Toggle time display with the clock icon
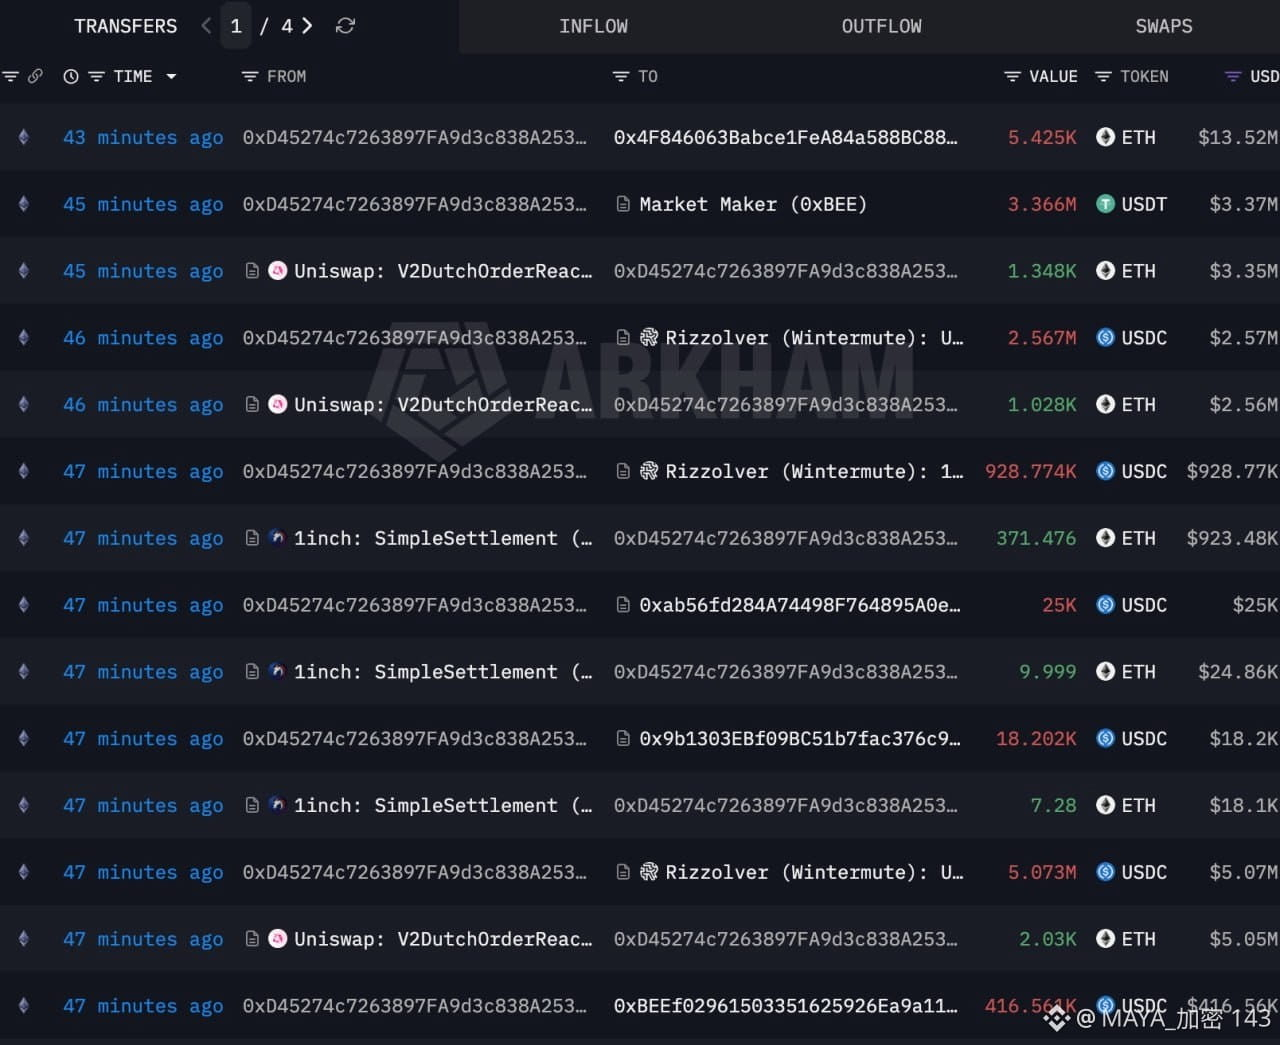The image size is (1280, 1045). [70, 77]
